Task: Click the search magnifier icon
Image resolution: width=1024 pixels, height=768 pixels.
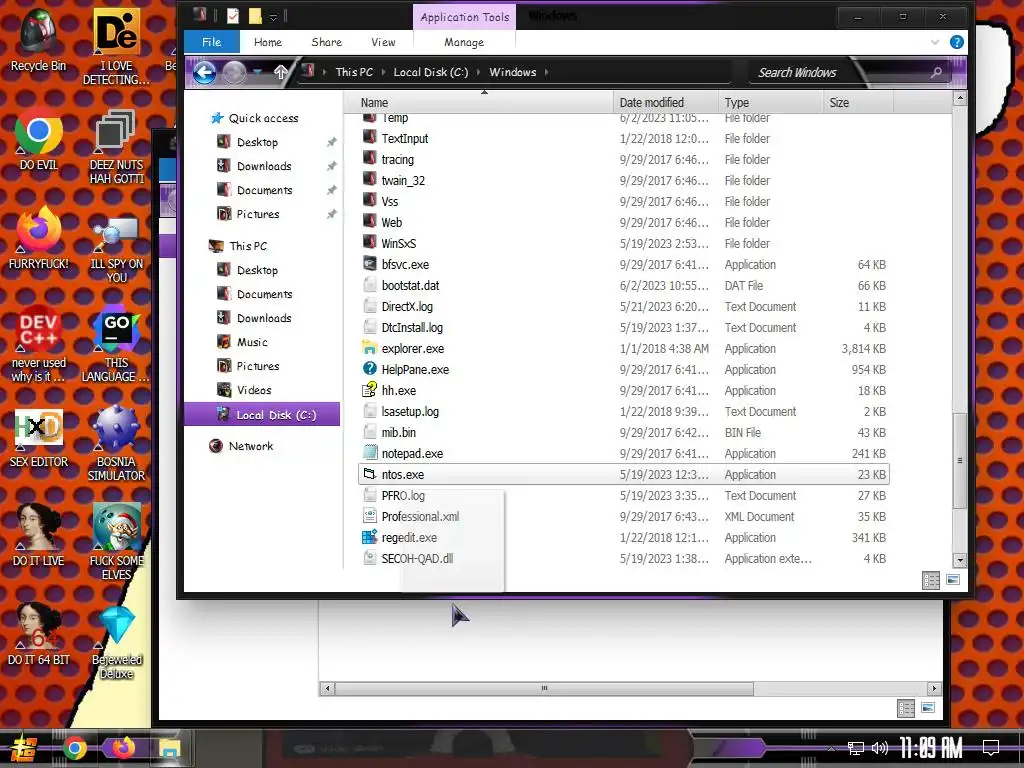Action: [936, 72]
